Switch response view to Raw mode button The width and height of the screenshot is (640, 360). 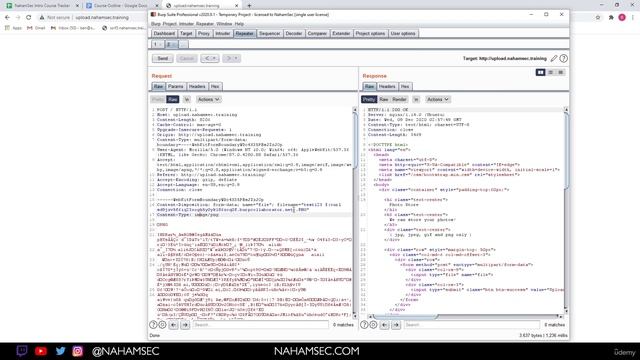384,99
